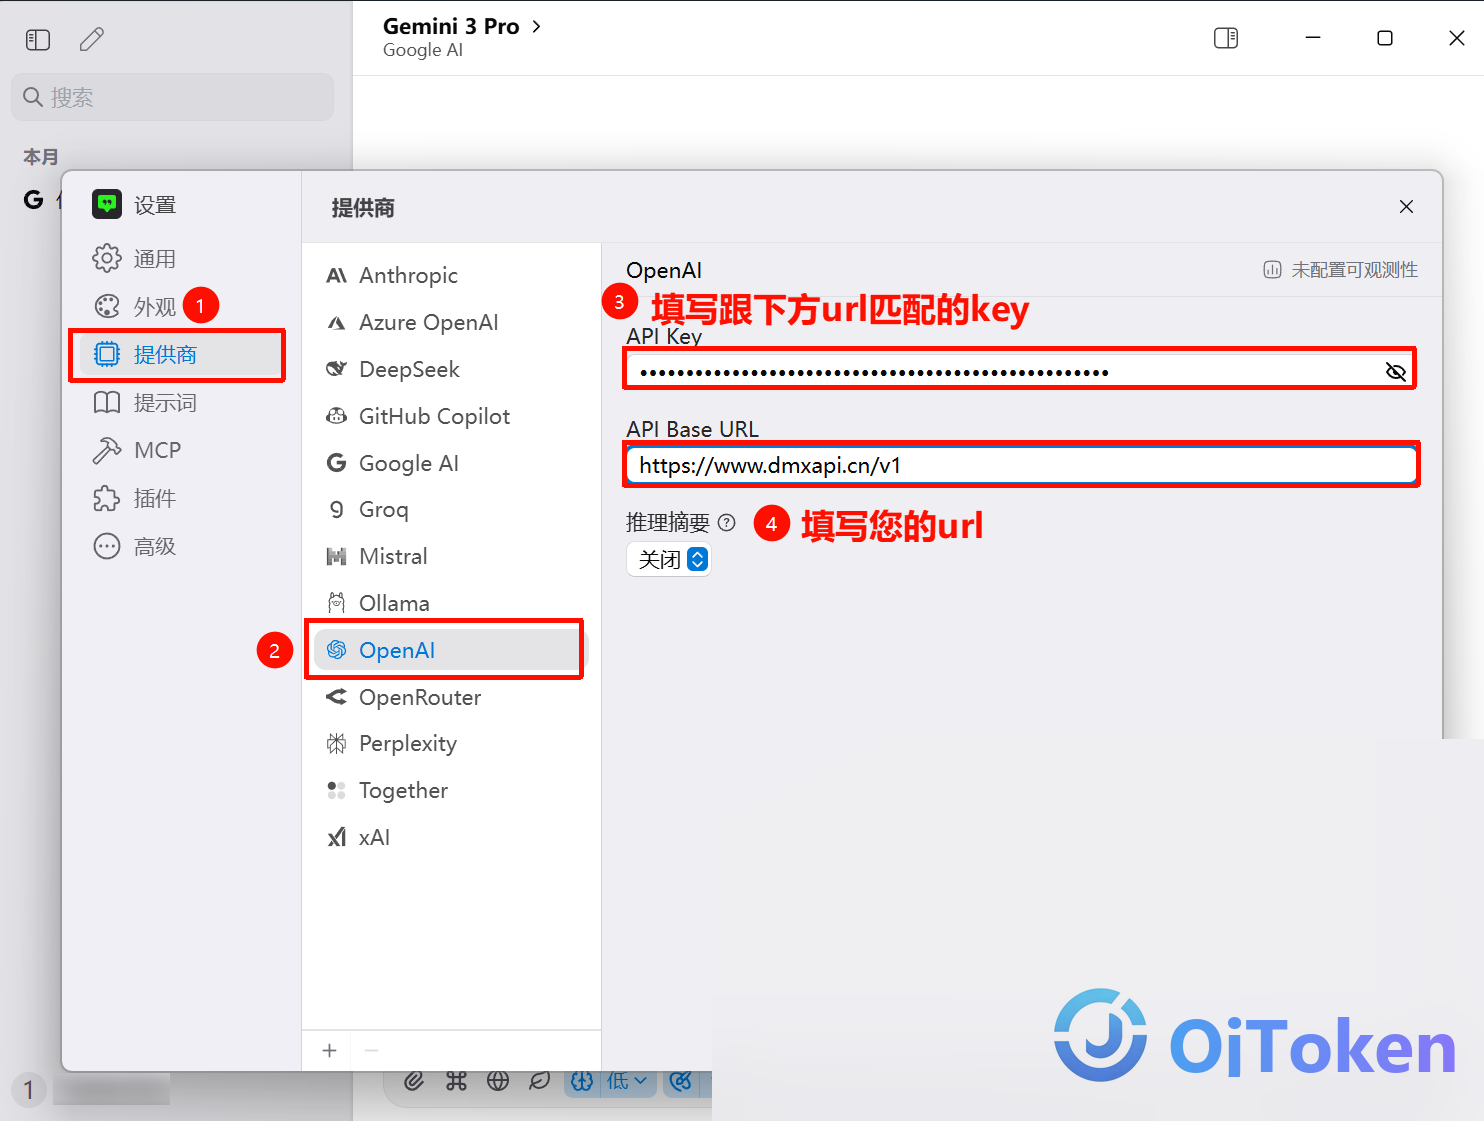Viewport: 1484px width, 1121px height.
Task: Toggle the left sidebar panel icon
Action: click(x=38, y=40)
